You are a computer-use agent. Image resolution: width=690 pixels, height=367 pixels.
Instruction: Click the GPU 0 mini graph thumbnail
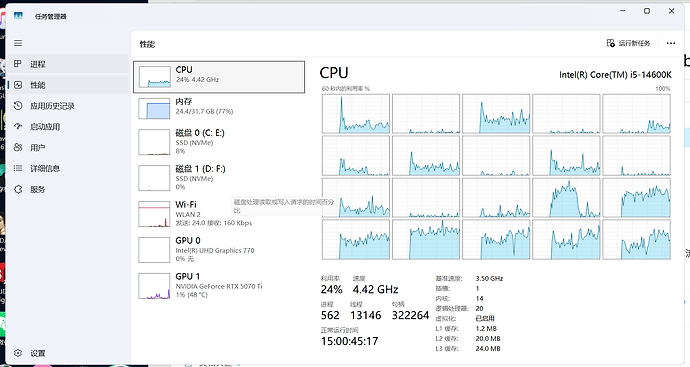tap(154, 250)
